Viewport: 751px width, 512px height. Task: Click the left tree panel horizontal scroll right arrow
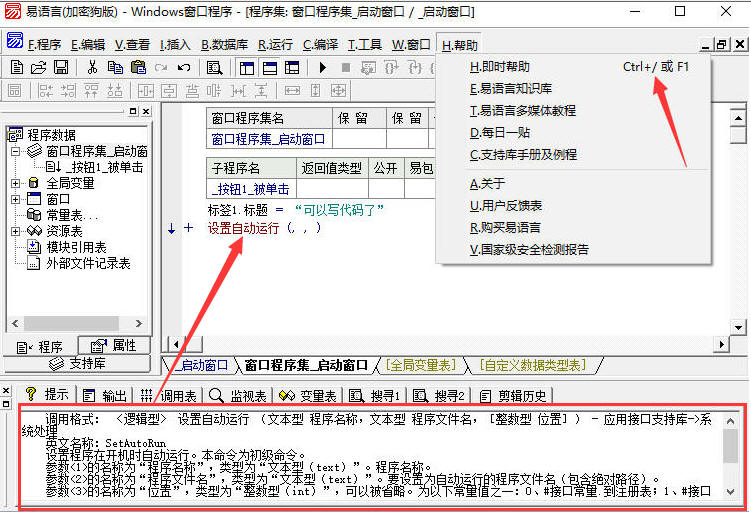pyautogui.click(x=139, y=323)
